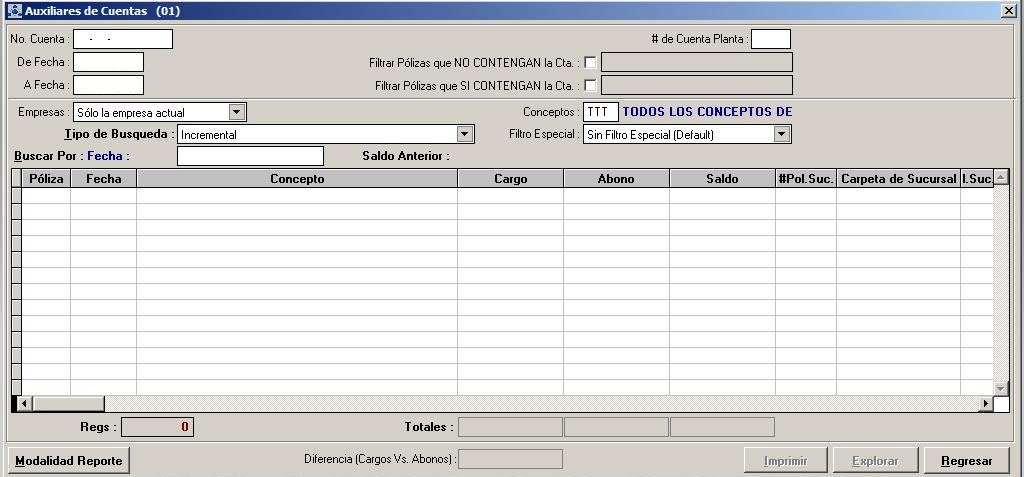The height and width of the screenshot is (477, 1024).
Task: Focus the De Fecha field
Action: 108,62
